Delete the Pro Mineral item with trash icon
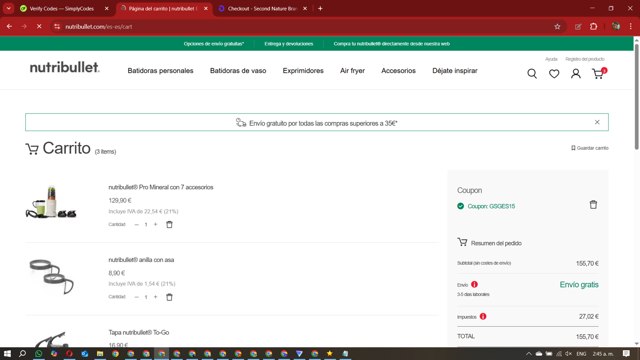The width and height of the screenshot is (640, 360). (x=169, y=224)
